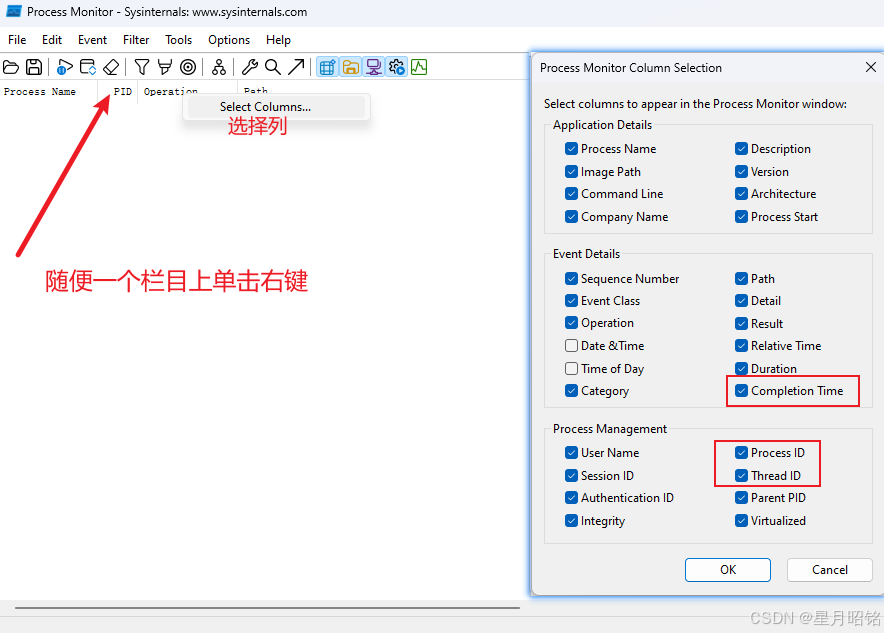The image size is (884, 633).
Task: Toggle the Autoscroll toolbar icon
Action: 88,67
